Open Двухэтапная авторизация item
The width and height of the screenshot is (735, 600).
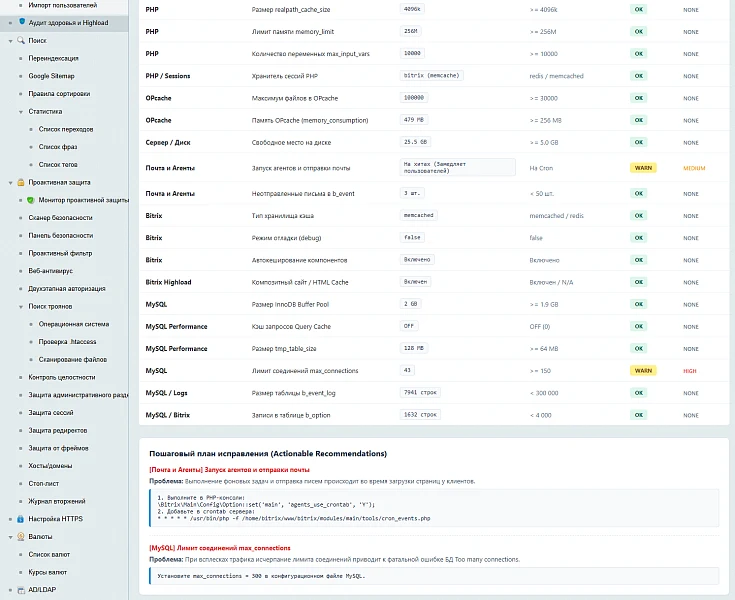(67, 289)
